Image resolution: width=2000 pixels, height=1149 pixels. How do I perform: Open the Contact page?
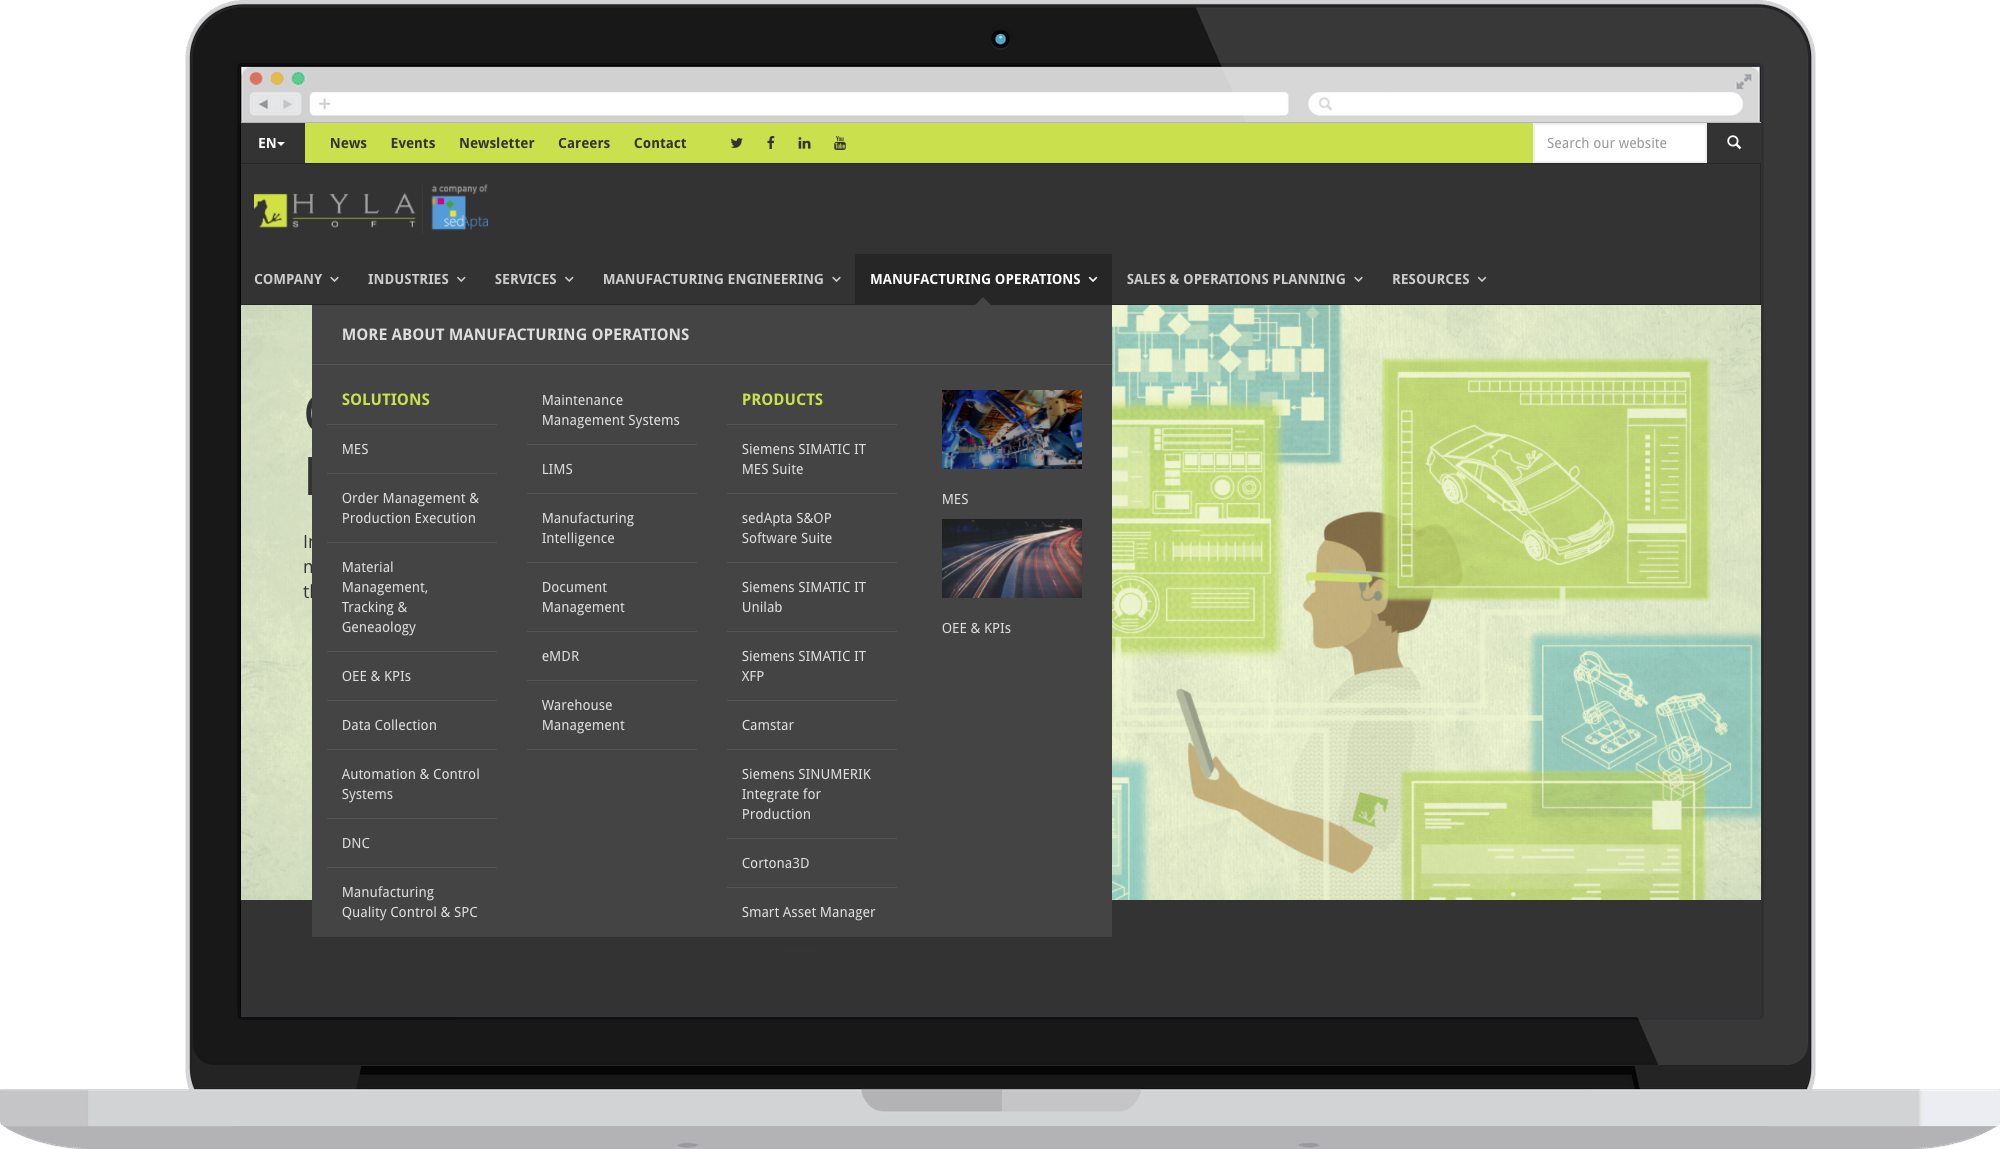pos(660,143)
